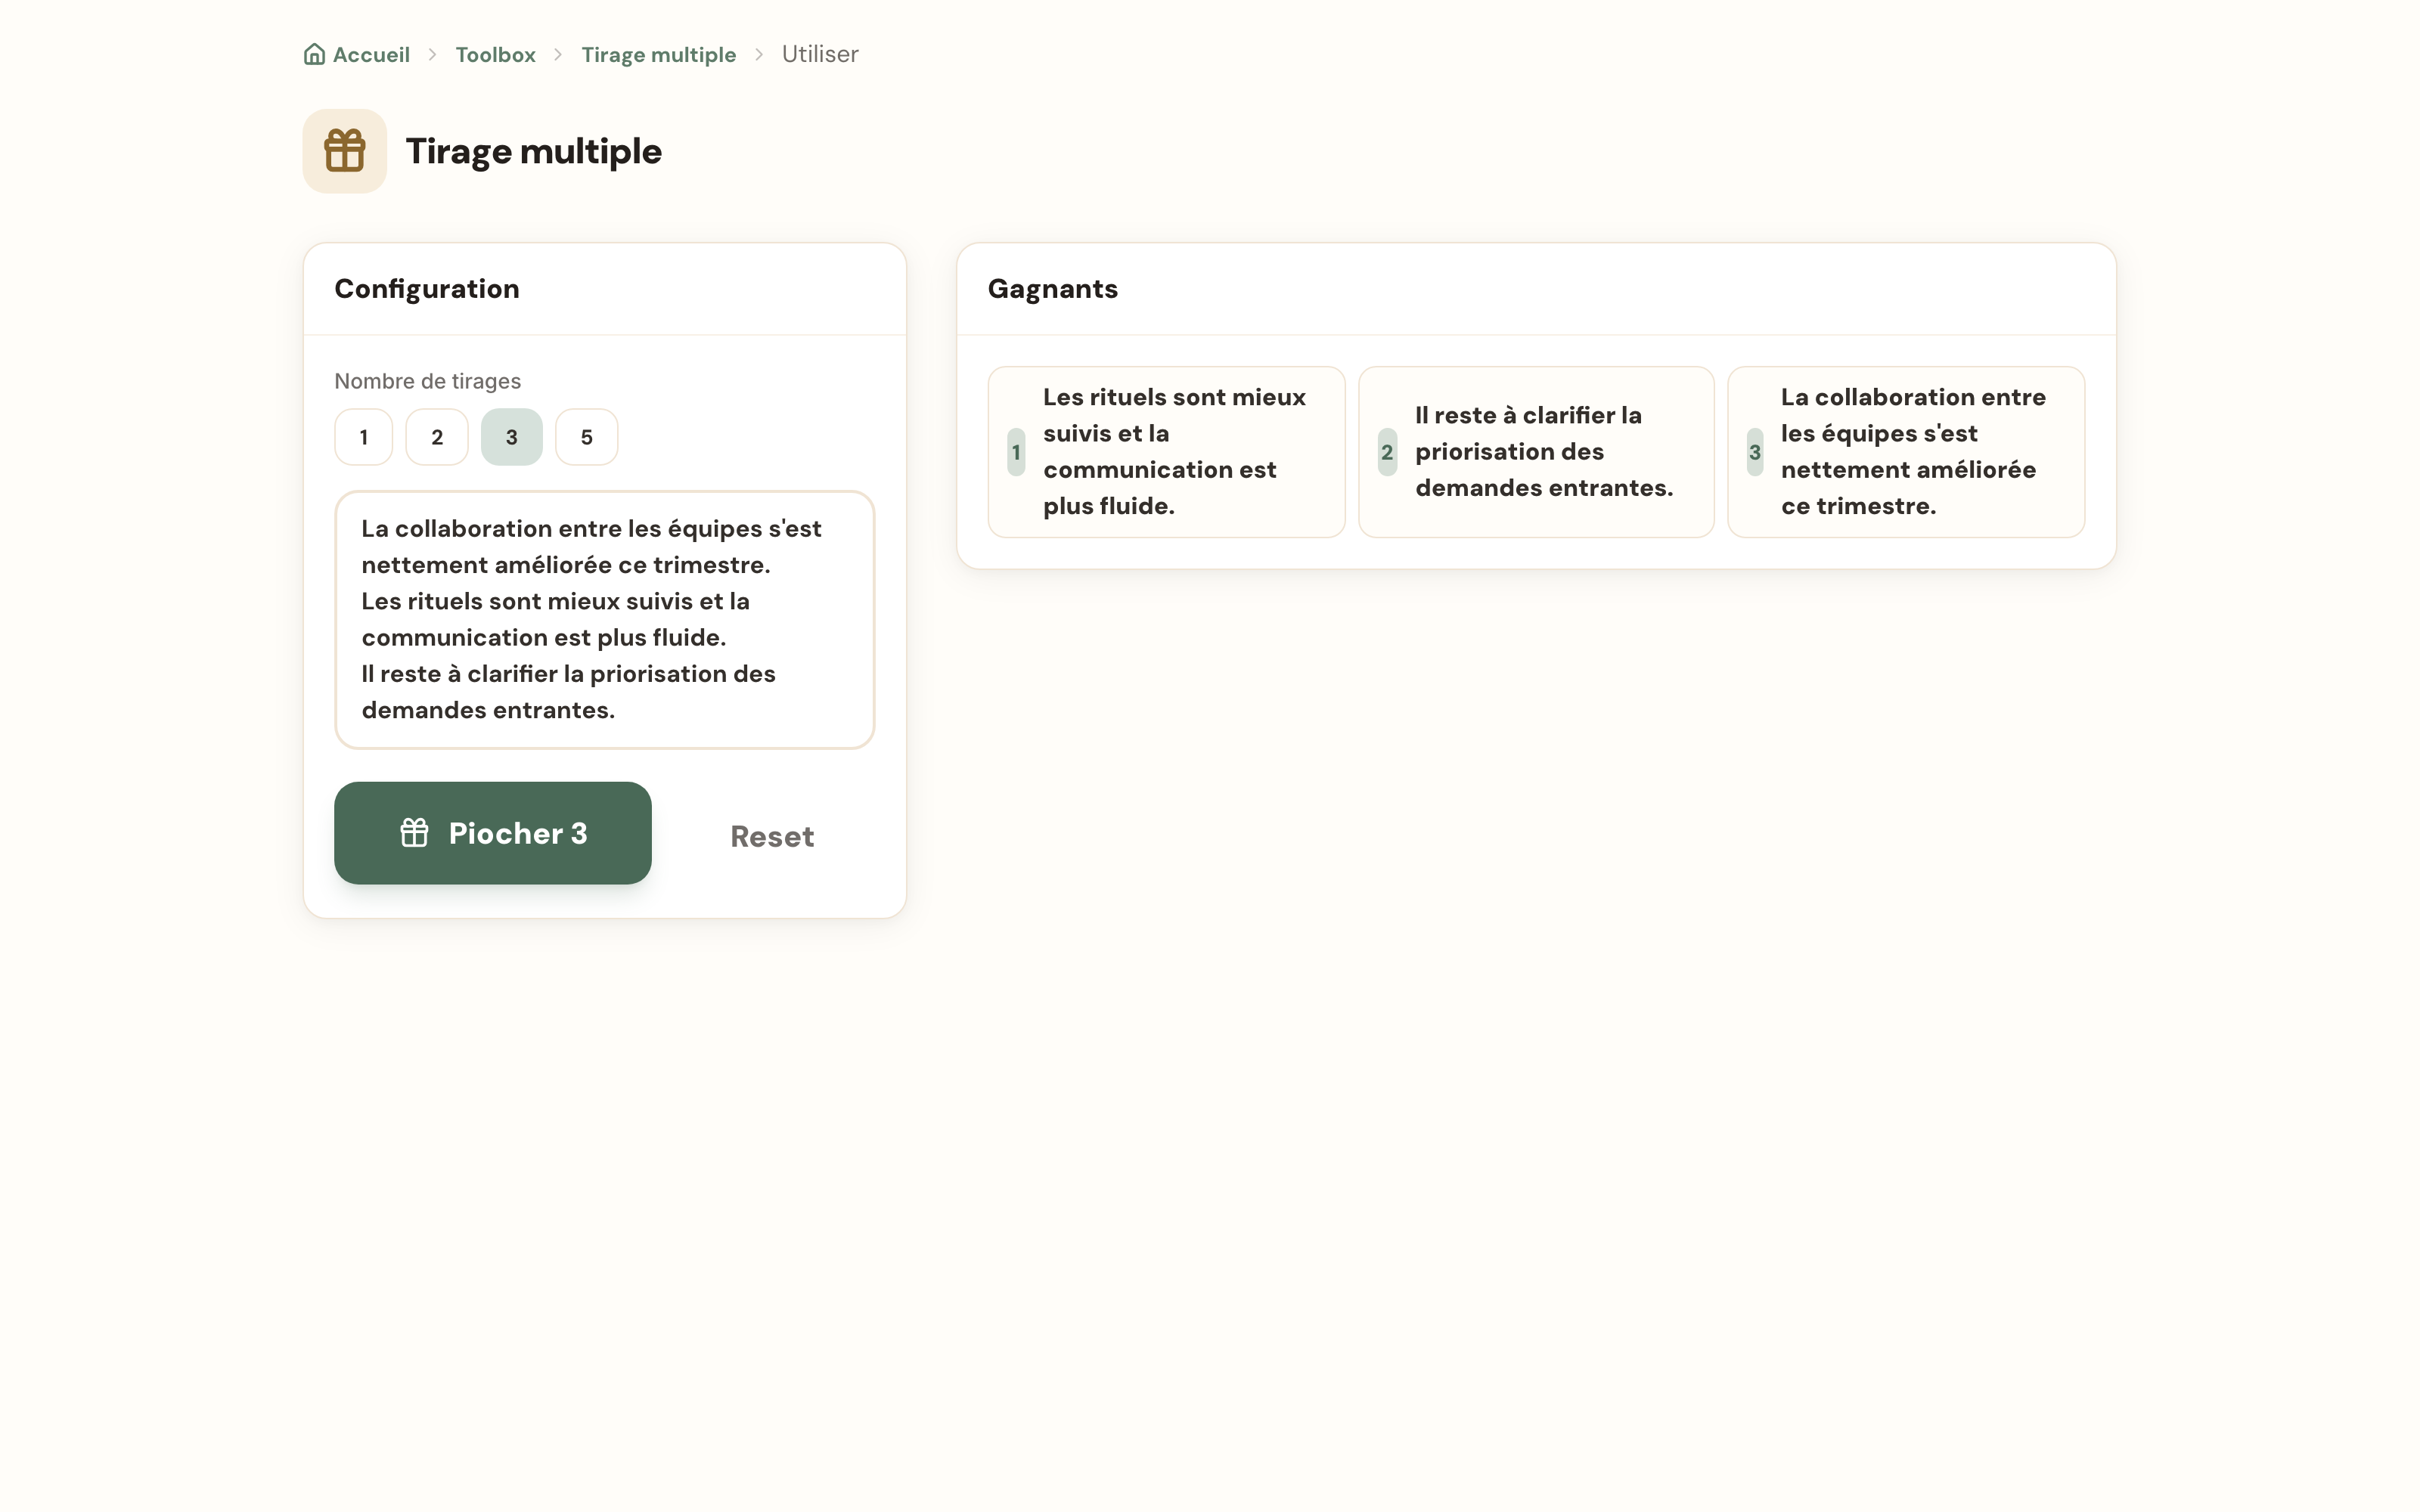Click the gift icon on Piocher 3 button

(x=414, y=833)
